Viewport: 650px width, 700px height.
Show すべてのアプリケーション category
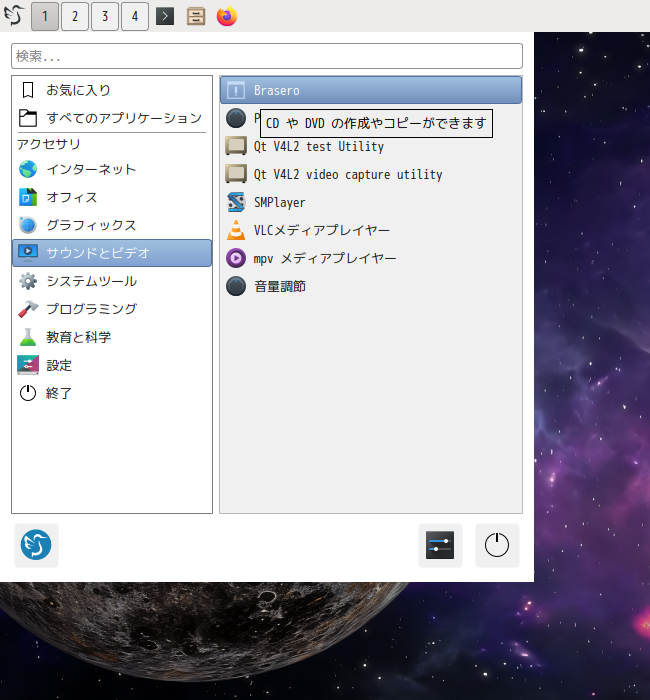112,118
